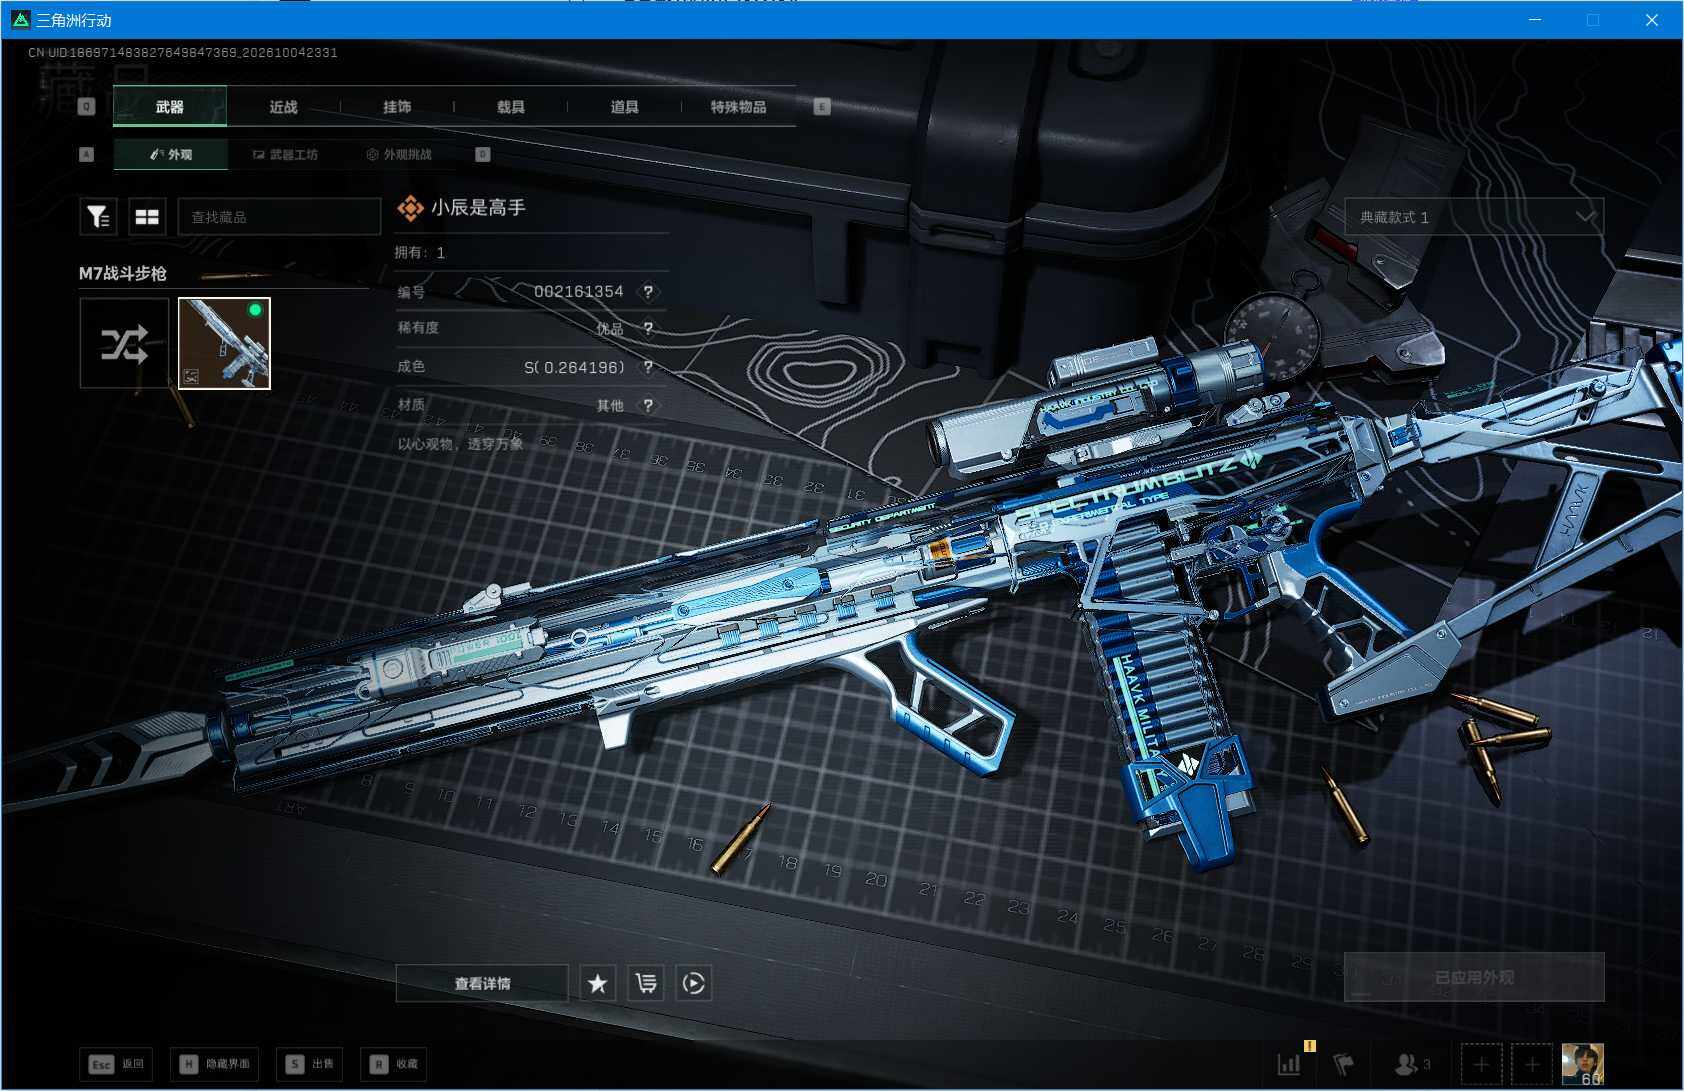Click the skin name 小辰是高手

click(x=478, y=207)
